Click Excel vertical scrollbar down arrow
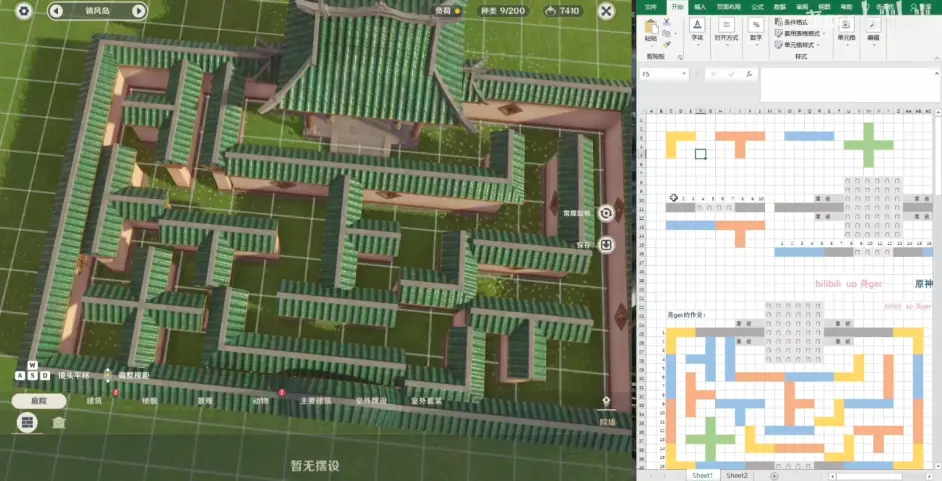 (937, 466)
